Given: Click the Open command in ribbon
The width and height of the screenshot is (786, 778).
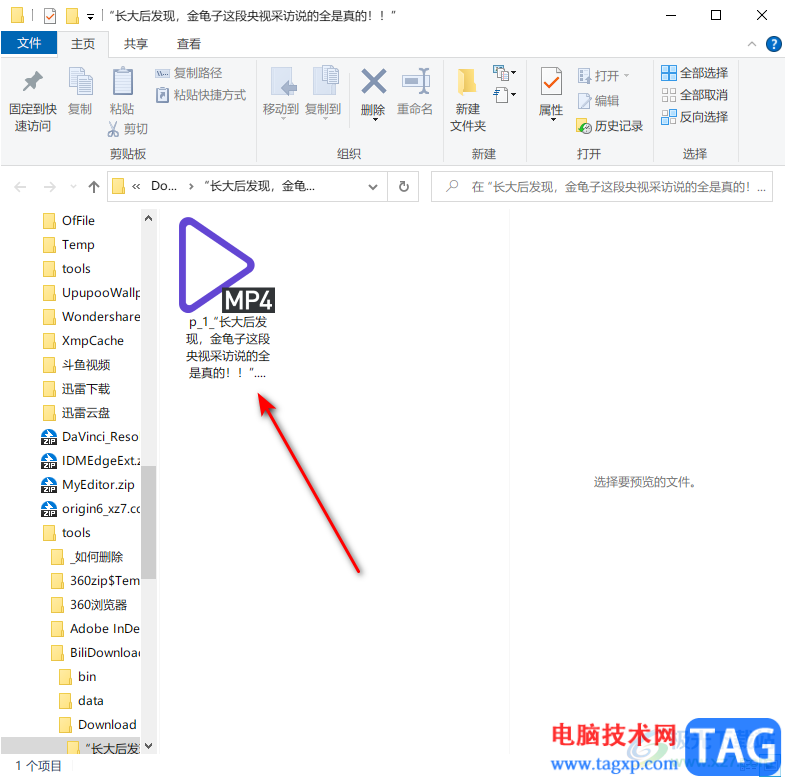Looking at the screenshot, I should (x=604, y=76).
